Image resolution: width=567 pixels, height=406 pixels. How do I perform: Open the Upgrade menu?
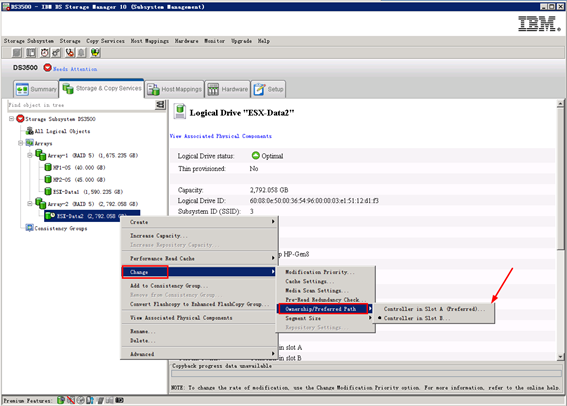click(241, 41)
